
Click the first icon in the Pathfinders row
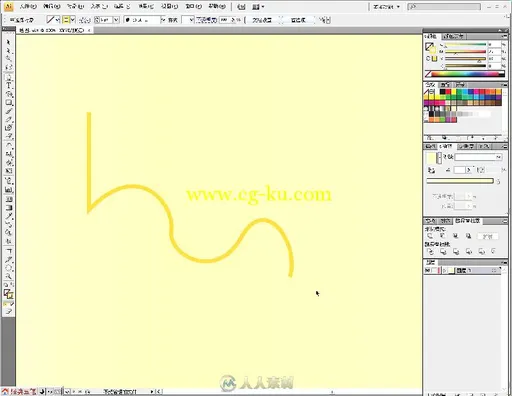coord(430,251)
